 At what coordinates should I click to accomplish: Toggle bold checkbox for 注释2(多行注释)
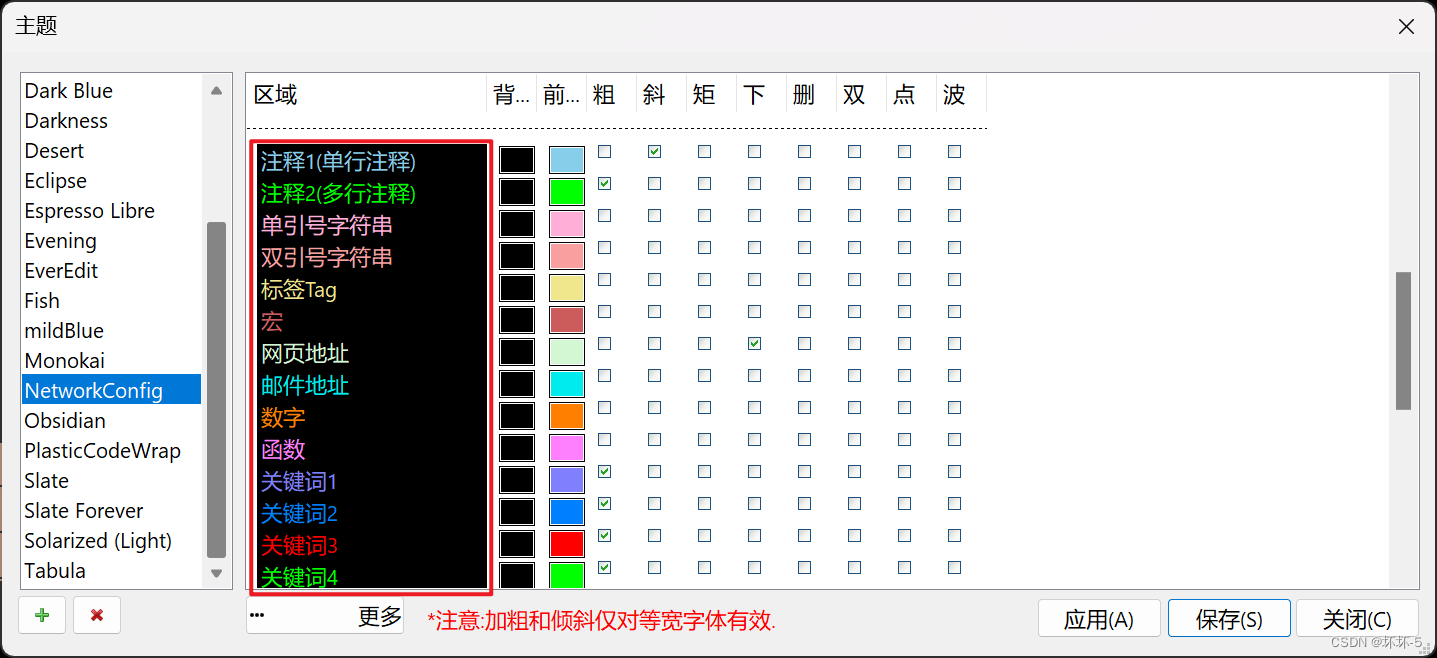coord(604,184)
